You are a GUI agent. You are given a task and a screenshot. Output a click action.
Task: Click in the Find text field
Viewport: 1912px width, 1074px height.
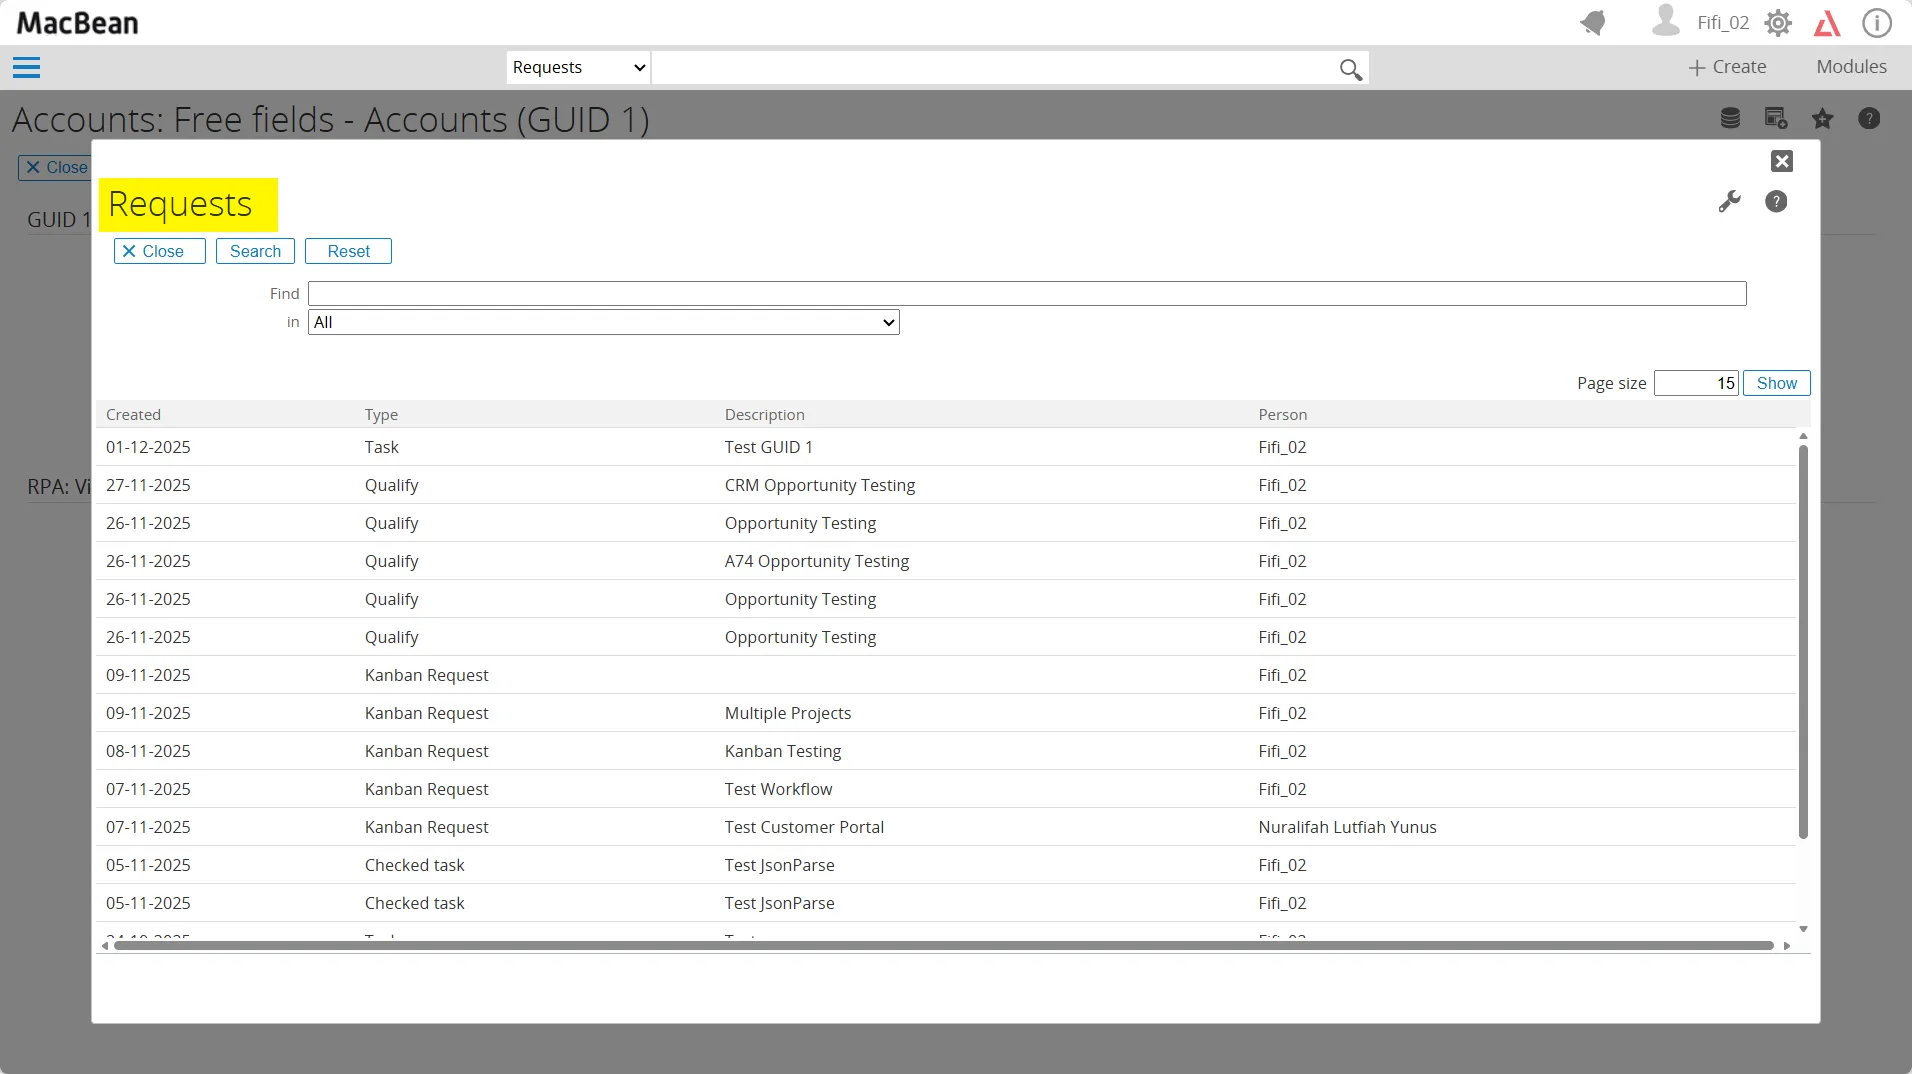click(1026, 293)
